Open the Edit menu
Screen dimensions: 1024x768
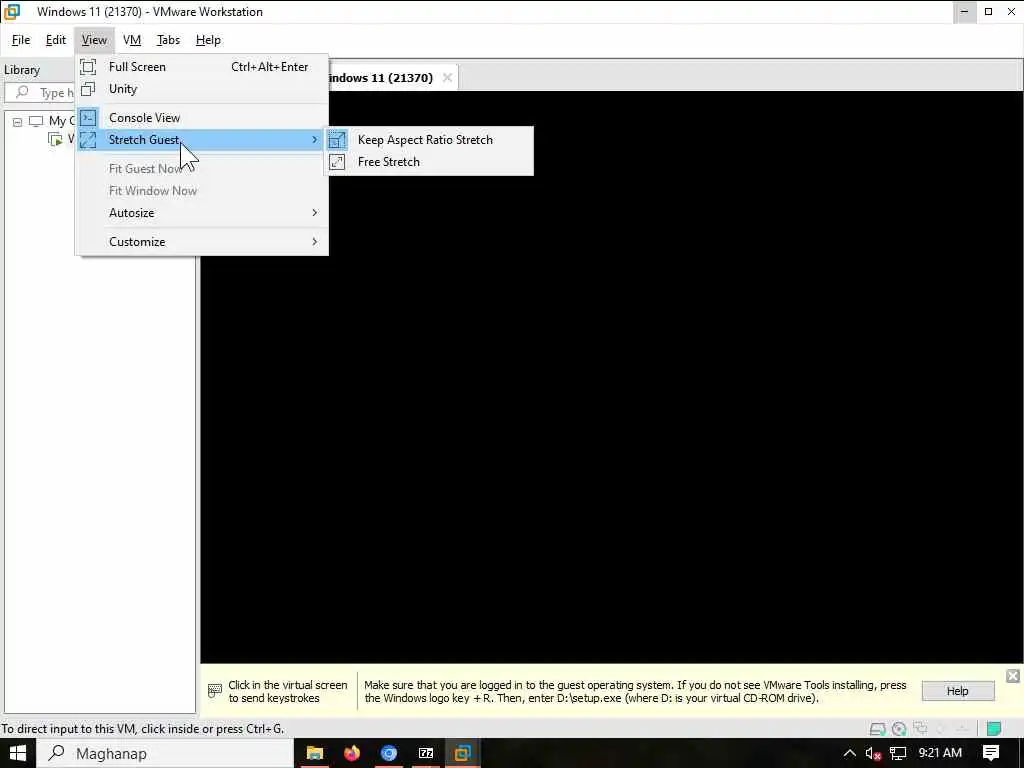pyautogui.click(x=56, y=40)
